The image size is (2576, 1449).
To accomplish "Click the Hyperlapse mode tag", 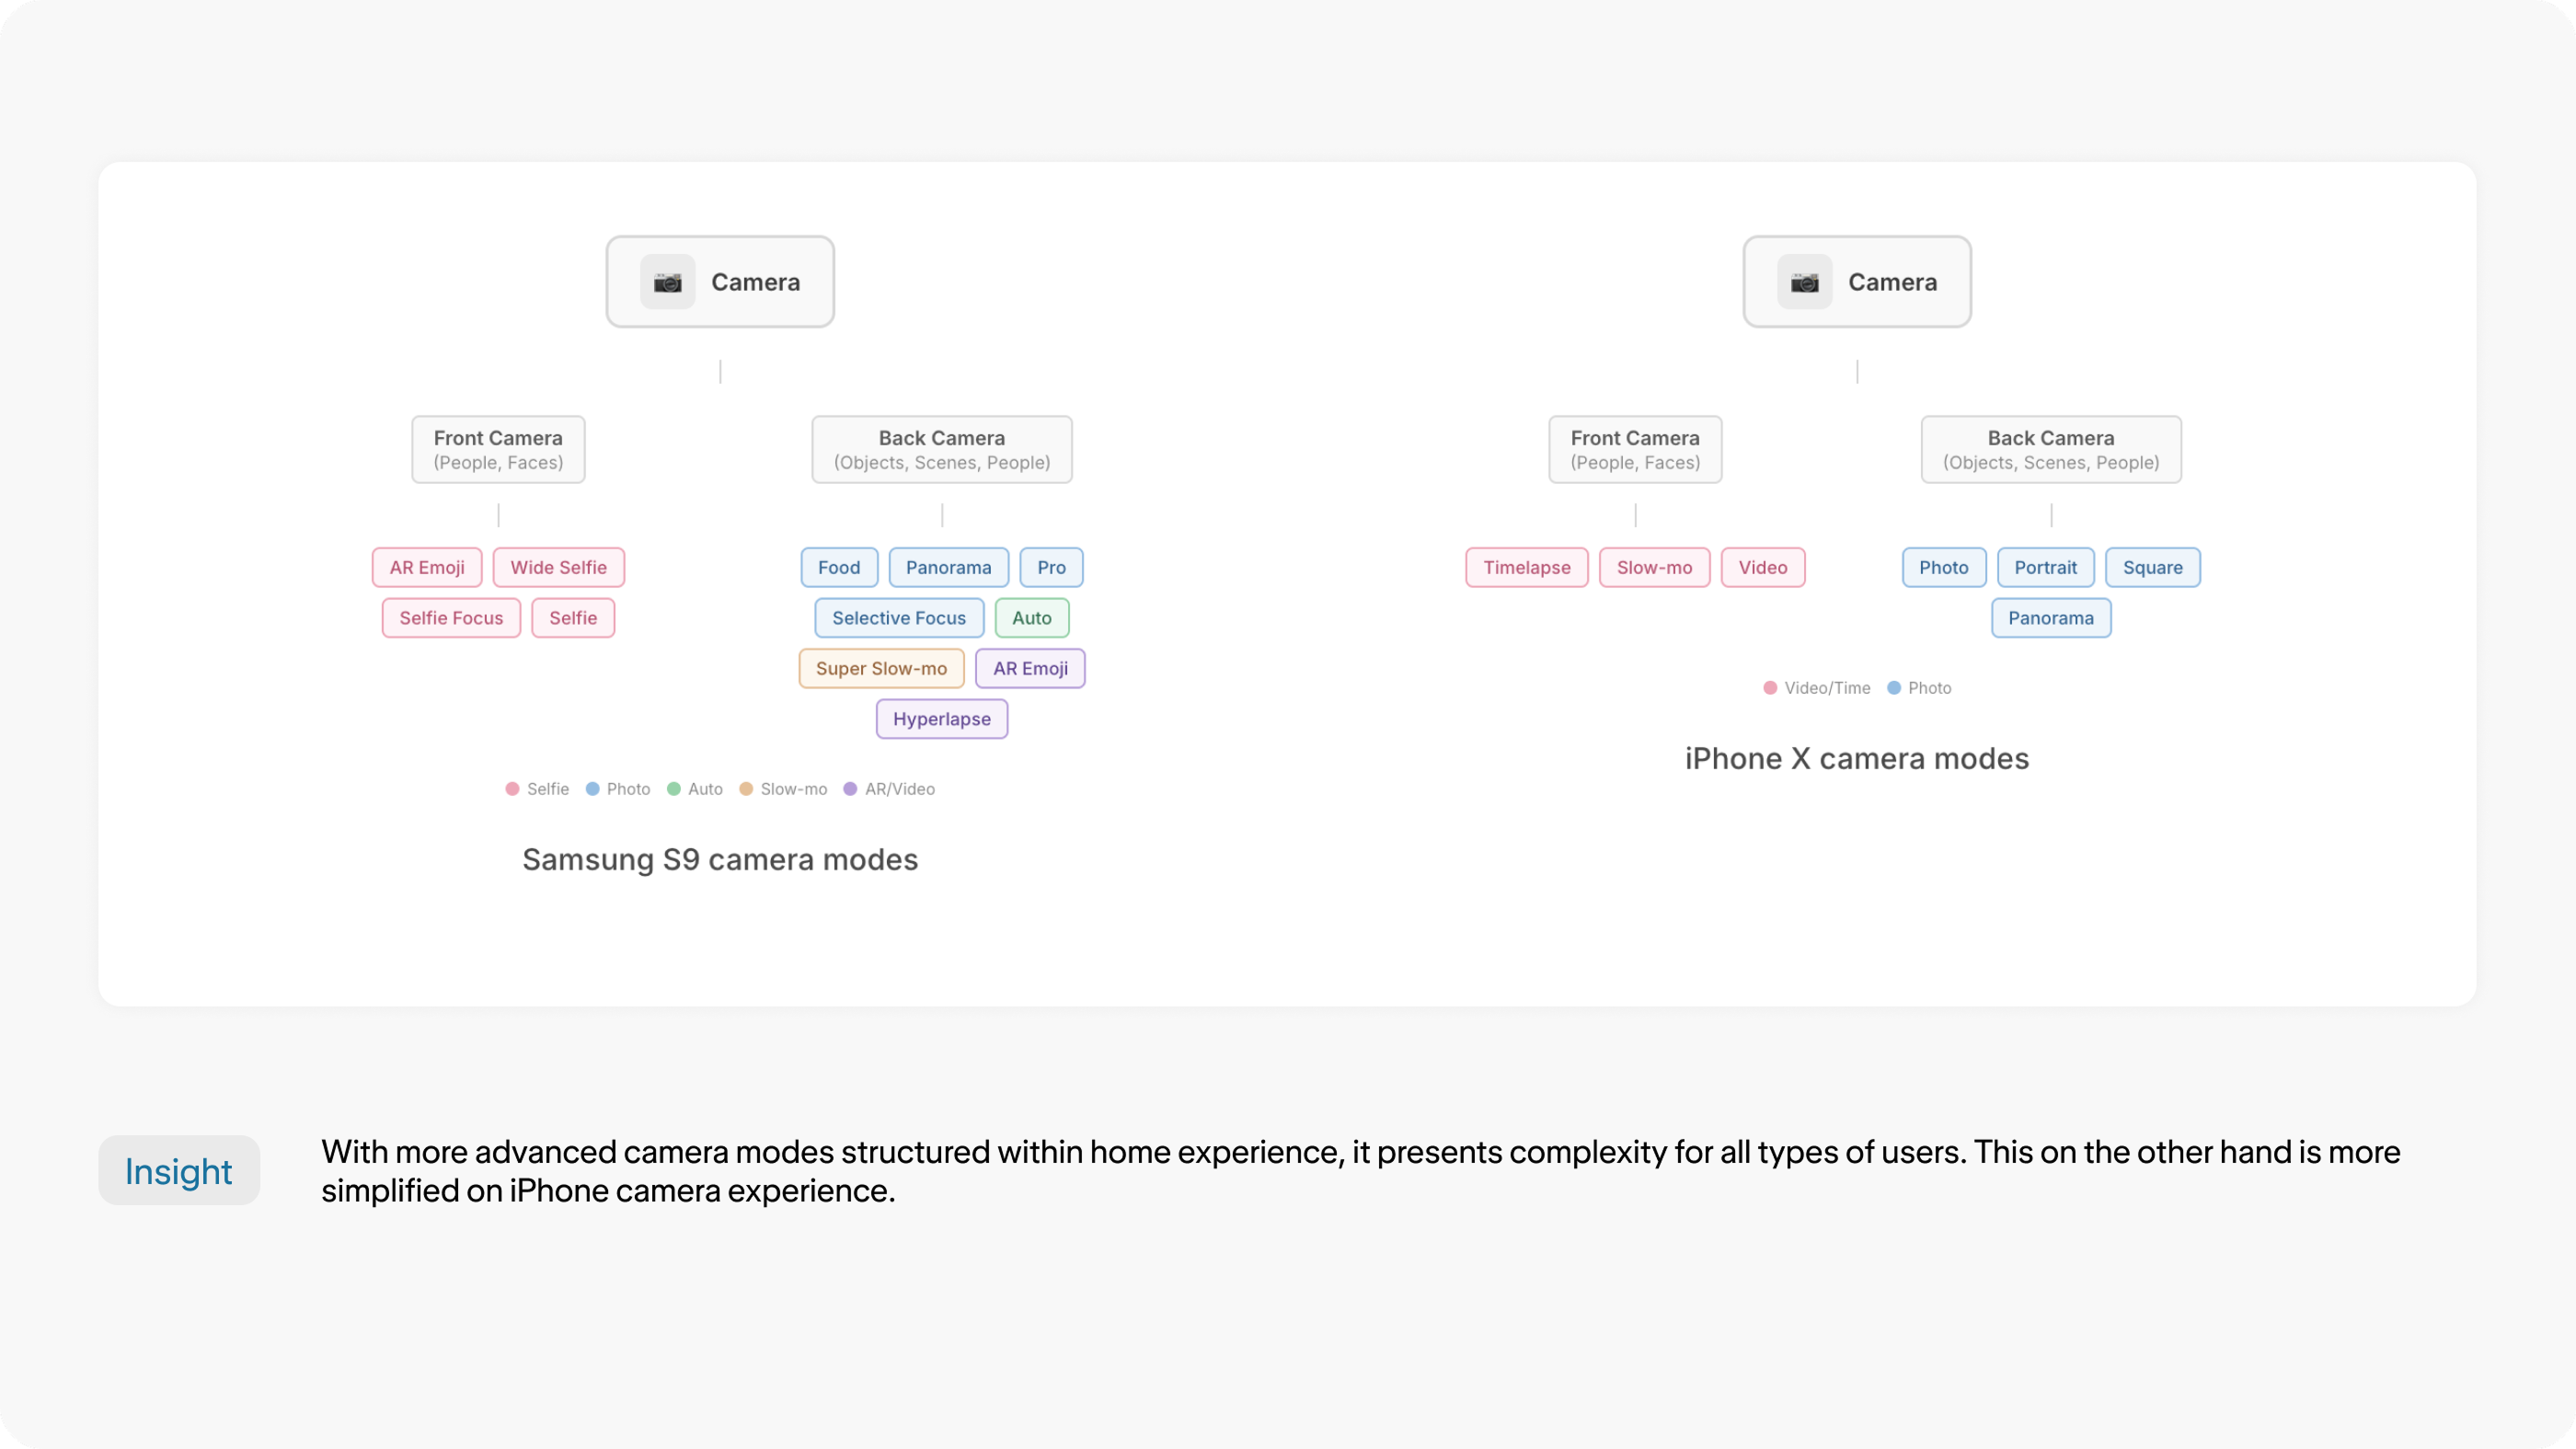I will 941,719.
